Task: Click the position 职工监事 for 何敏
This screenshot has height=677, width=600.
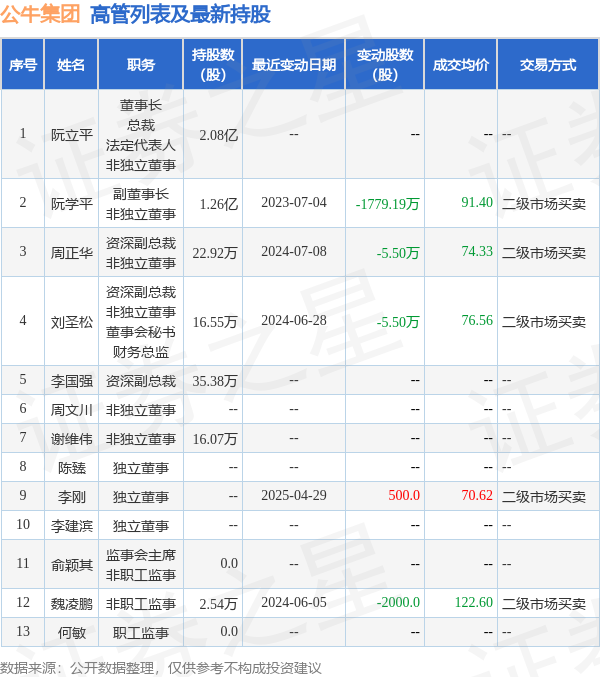Action: point(141,633)
